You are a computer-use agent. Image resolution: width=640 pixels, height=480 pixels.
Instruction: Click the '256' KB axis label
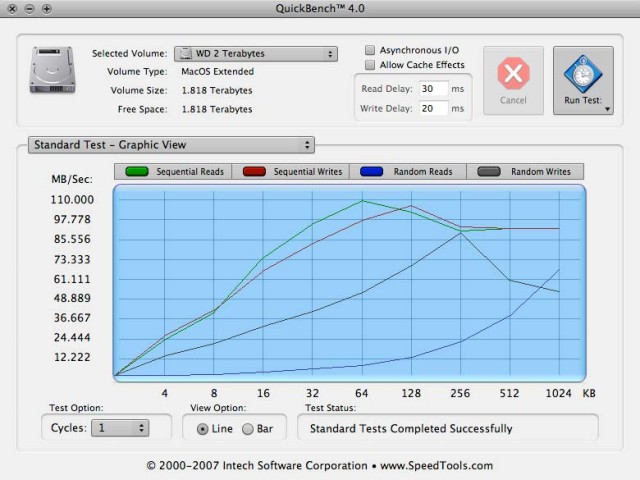point(460,393)
